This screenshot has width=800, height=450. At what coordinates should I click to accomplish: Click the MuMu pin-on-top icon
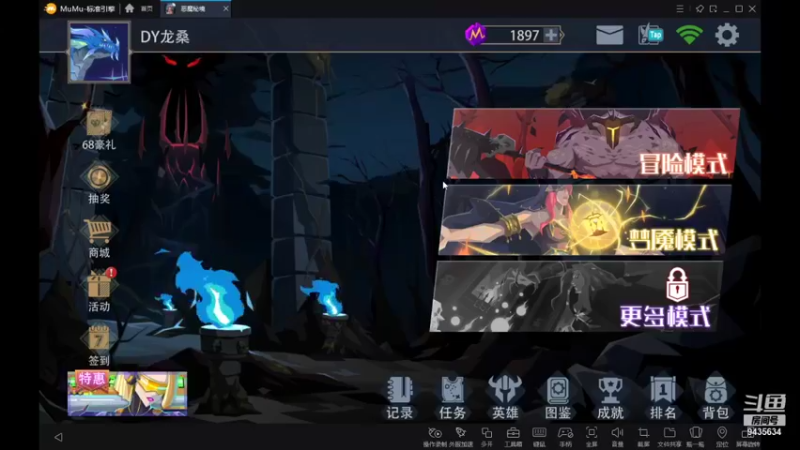click(699, 9)
